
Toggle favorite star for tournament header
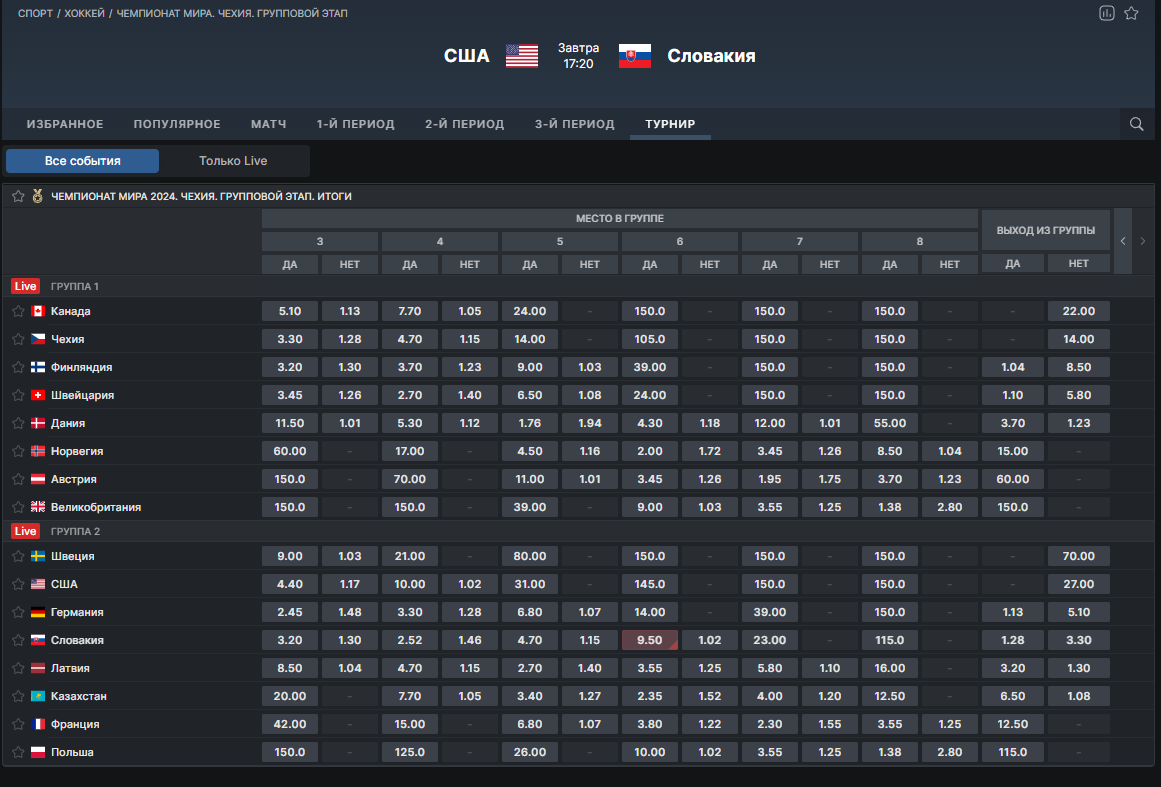pyautogui.click(x=18, y=196)
